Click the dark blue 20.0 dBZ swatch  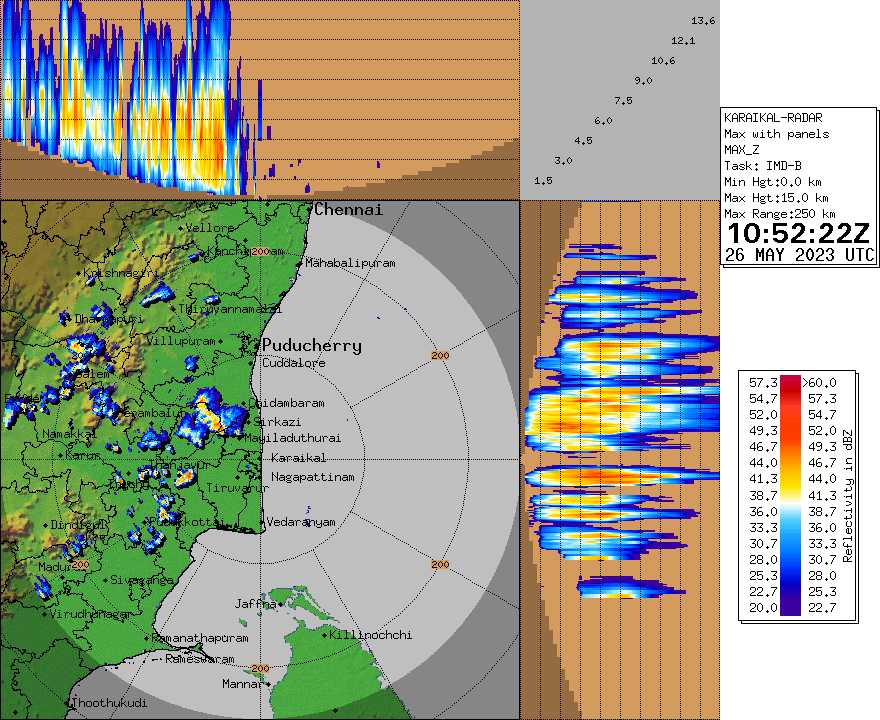(x=791, y=608)
